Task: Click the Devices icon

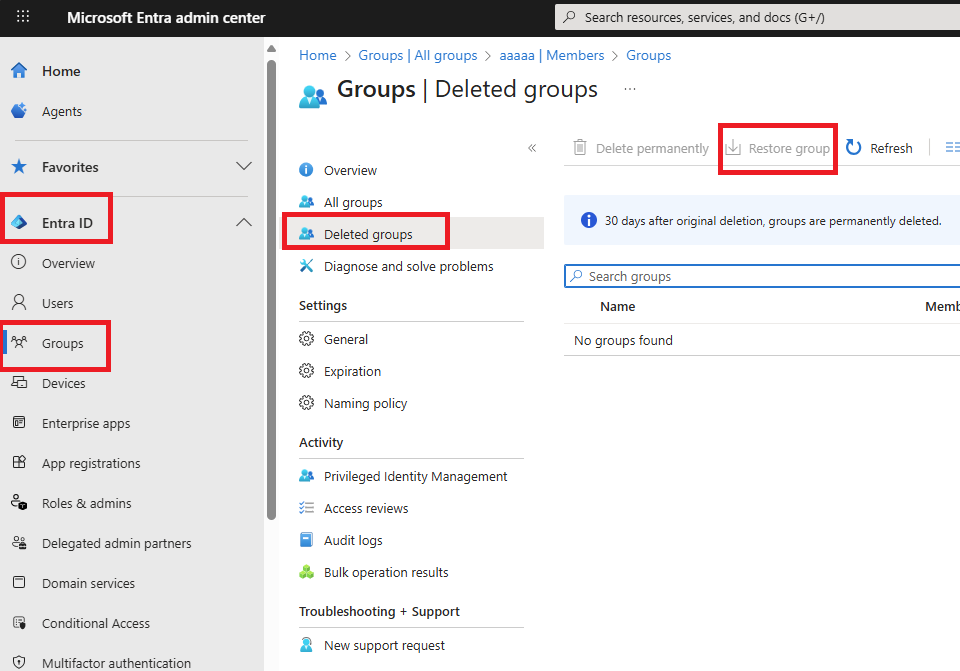Action: click(19, 383)
